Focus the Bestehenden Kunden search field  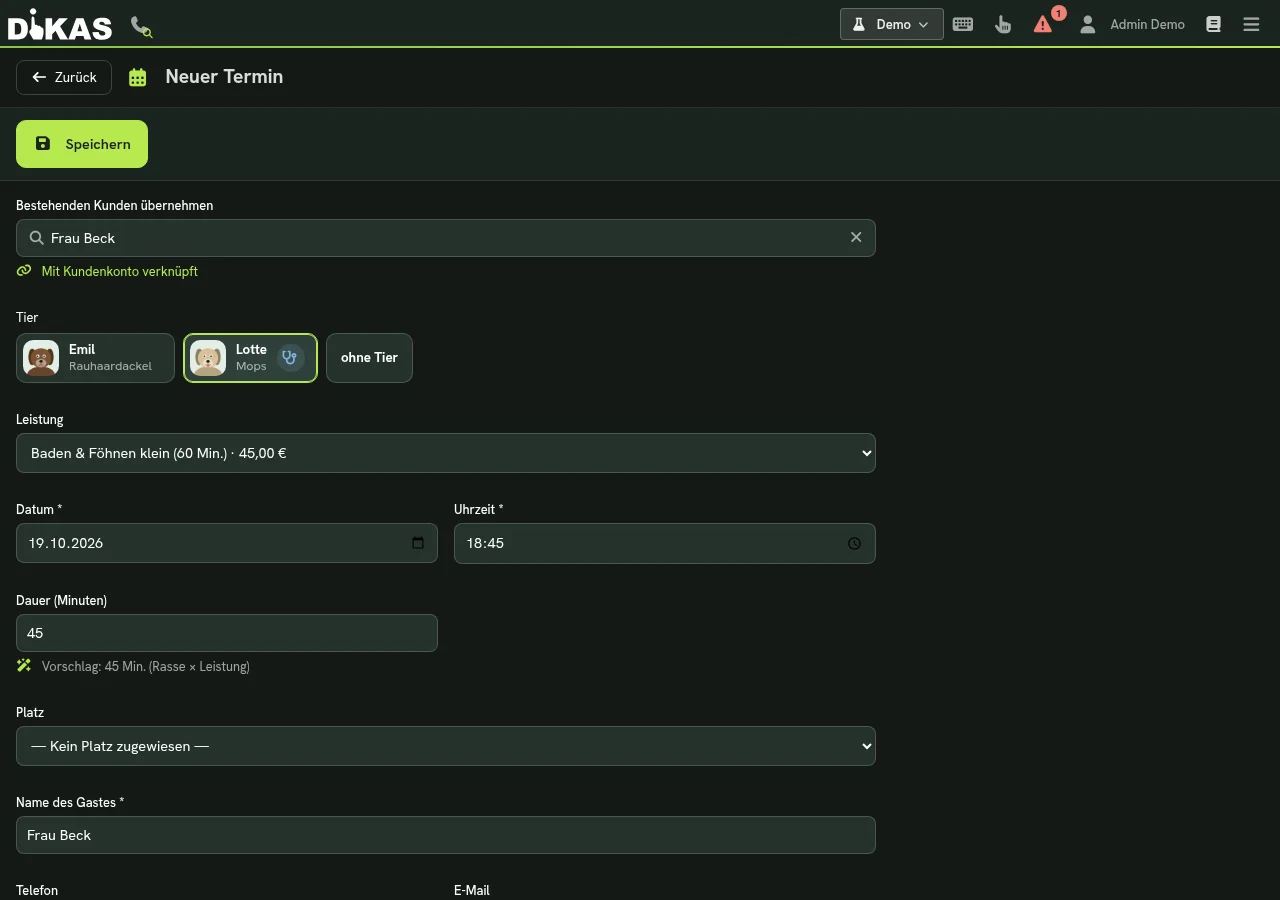(x=446, y=238)
